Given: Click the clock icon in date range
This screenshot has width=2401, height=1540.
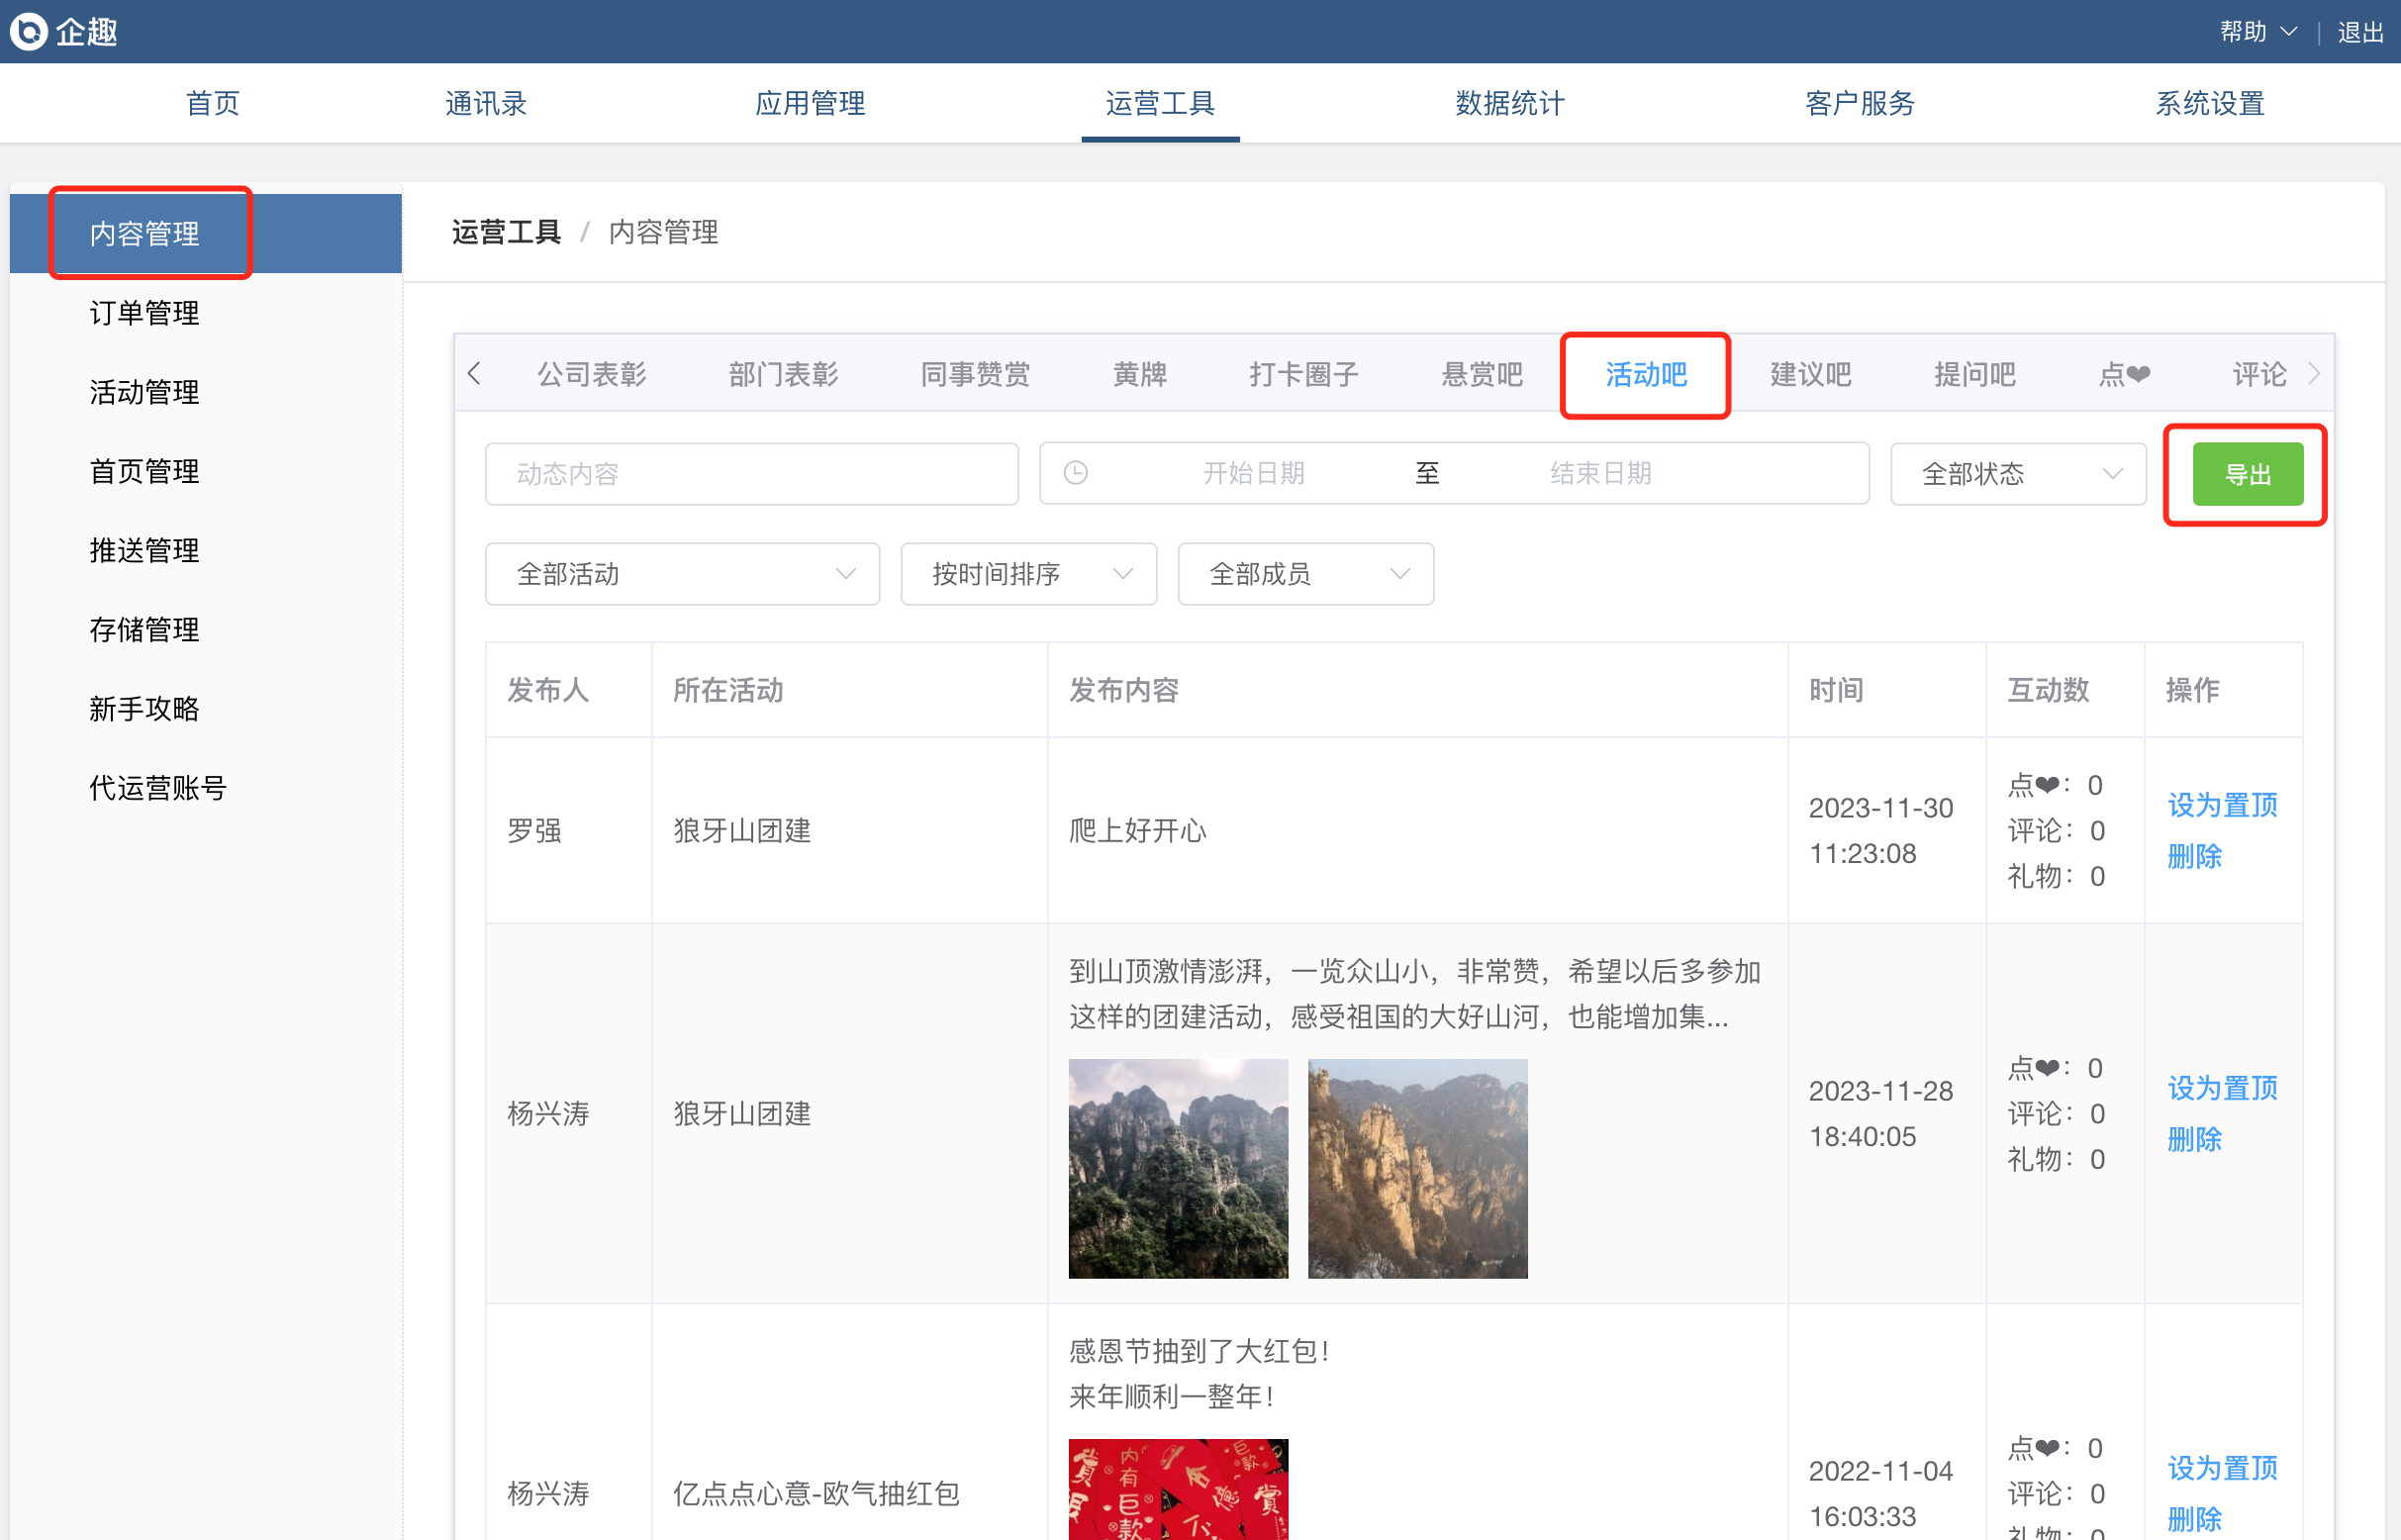Looking at the screenshot, I should (x=1075, y=473).
